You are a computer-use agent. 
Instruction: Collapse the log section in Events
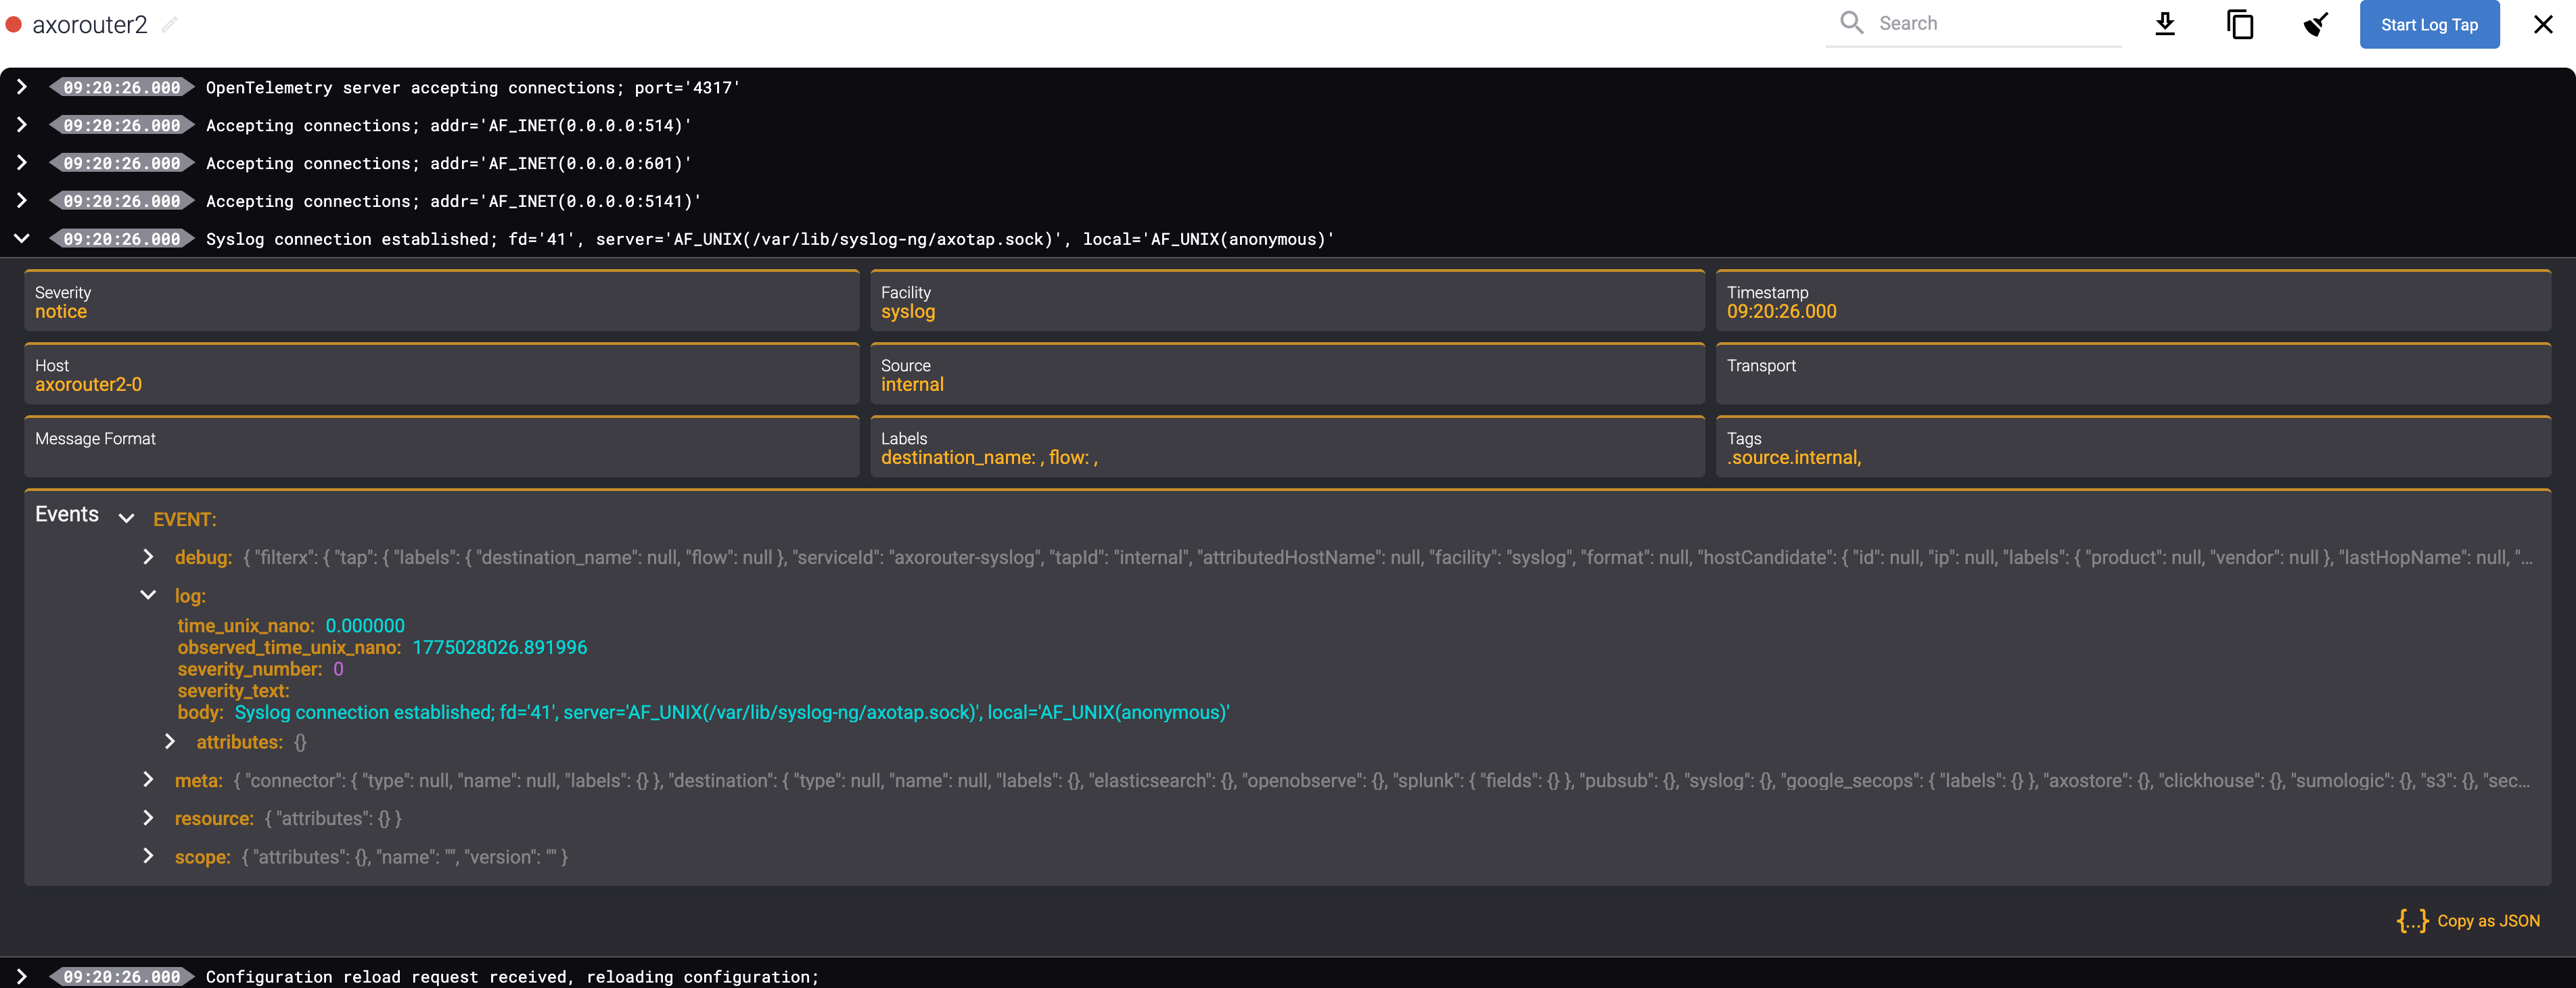click(x=149, y=595)
